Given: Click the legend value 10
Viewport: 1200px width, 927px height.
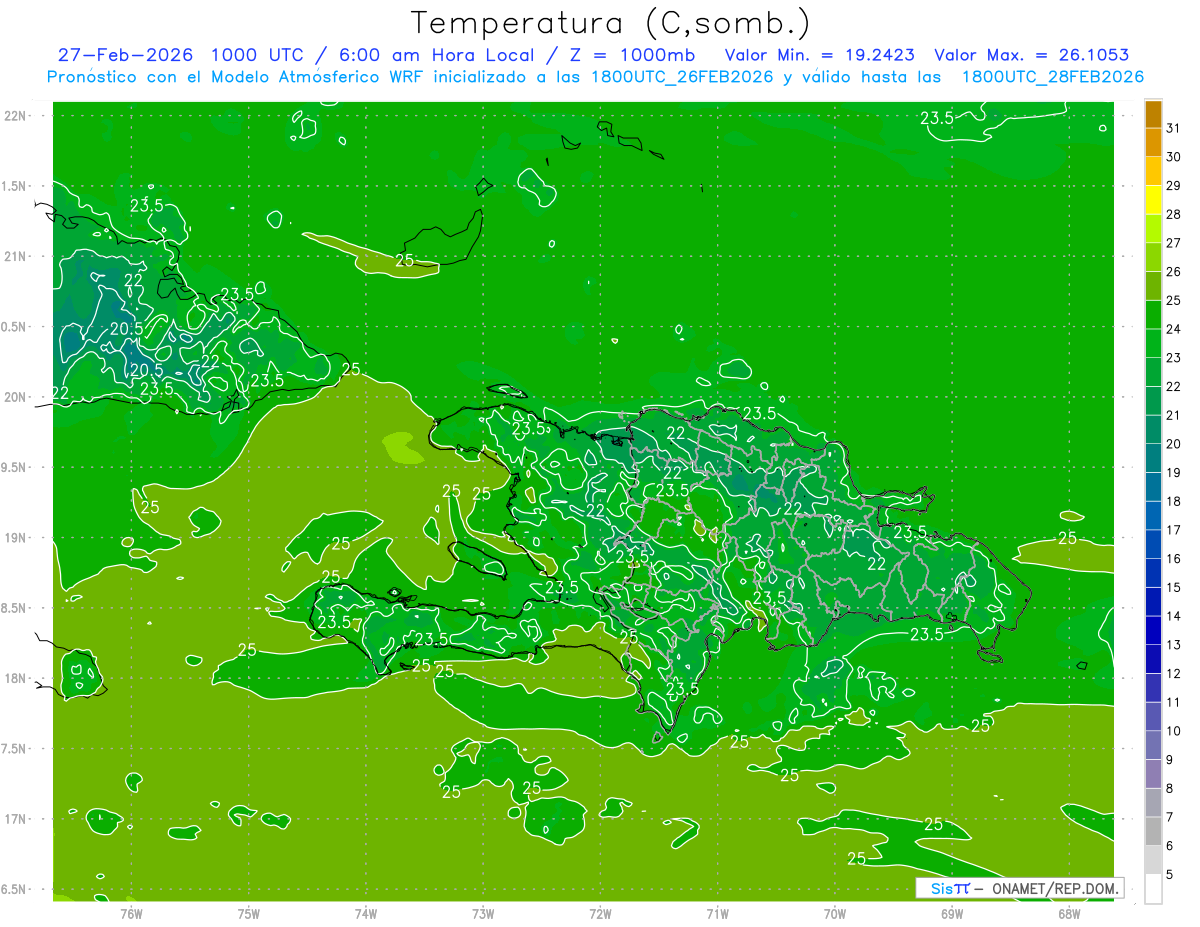Looking at the screenshot, I should tap(1174, 731).
